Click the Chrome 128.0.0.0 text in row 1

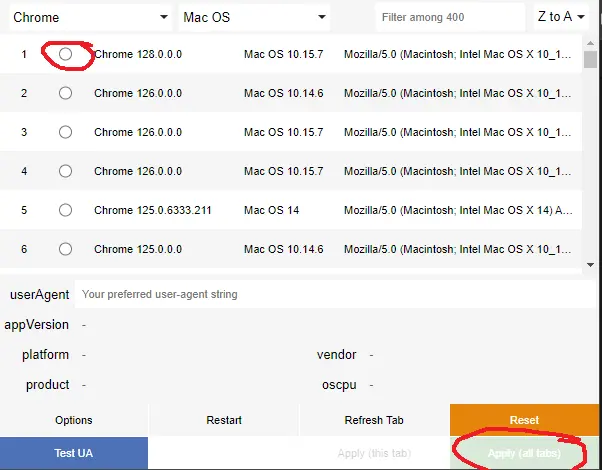point(138,54)
